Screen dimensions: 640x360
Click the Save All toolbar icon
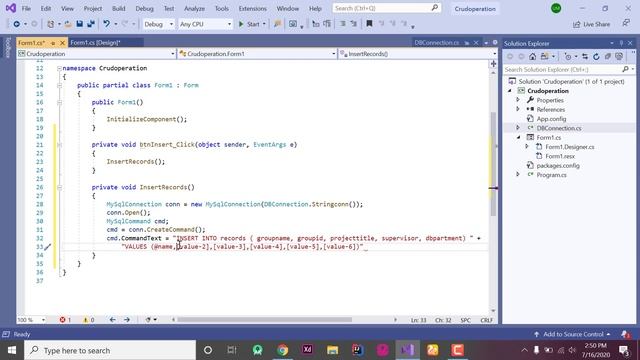(91, 24)
